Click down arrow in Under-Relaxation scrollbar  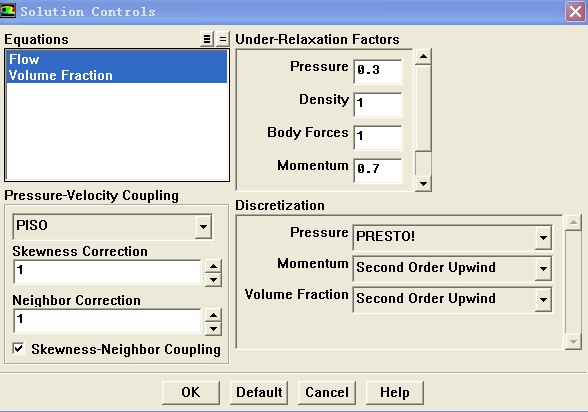point(423,183)
